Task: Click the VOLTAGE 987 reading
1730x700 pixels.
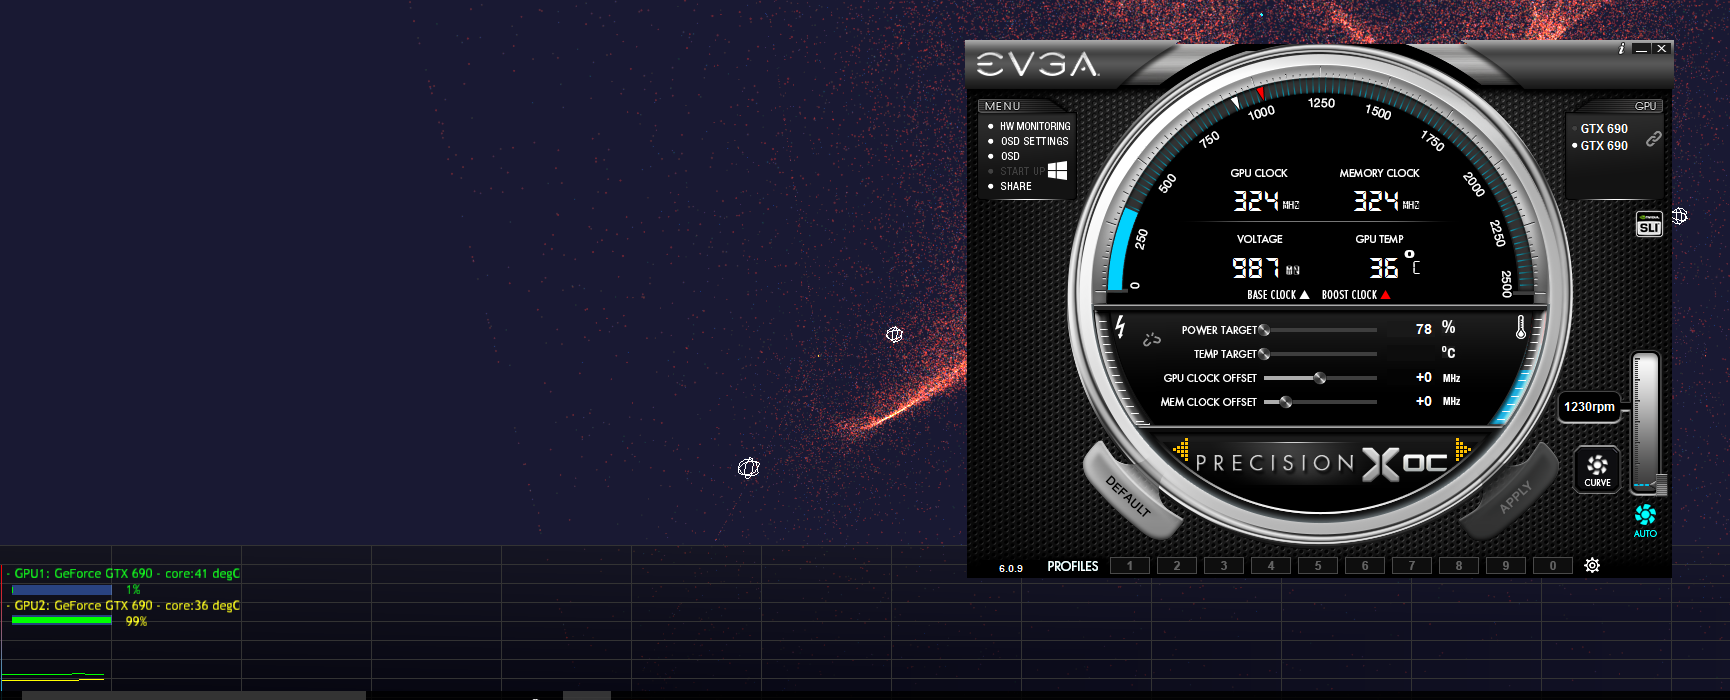Action: pyautogui.click(x=1265, y=268)
